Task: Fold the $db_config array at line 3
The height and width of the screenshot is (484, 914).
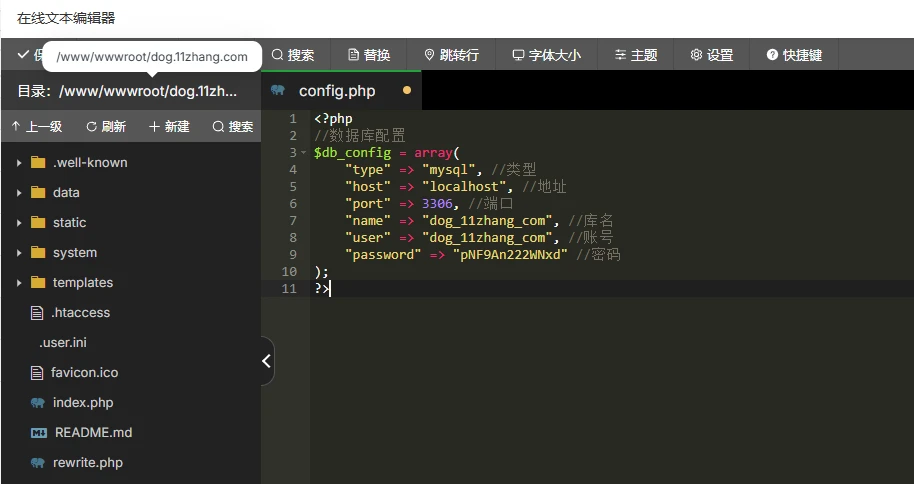Action: [304, 153]
